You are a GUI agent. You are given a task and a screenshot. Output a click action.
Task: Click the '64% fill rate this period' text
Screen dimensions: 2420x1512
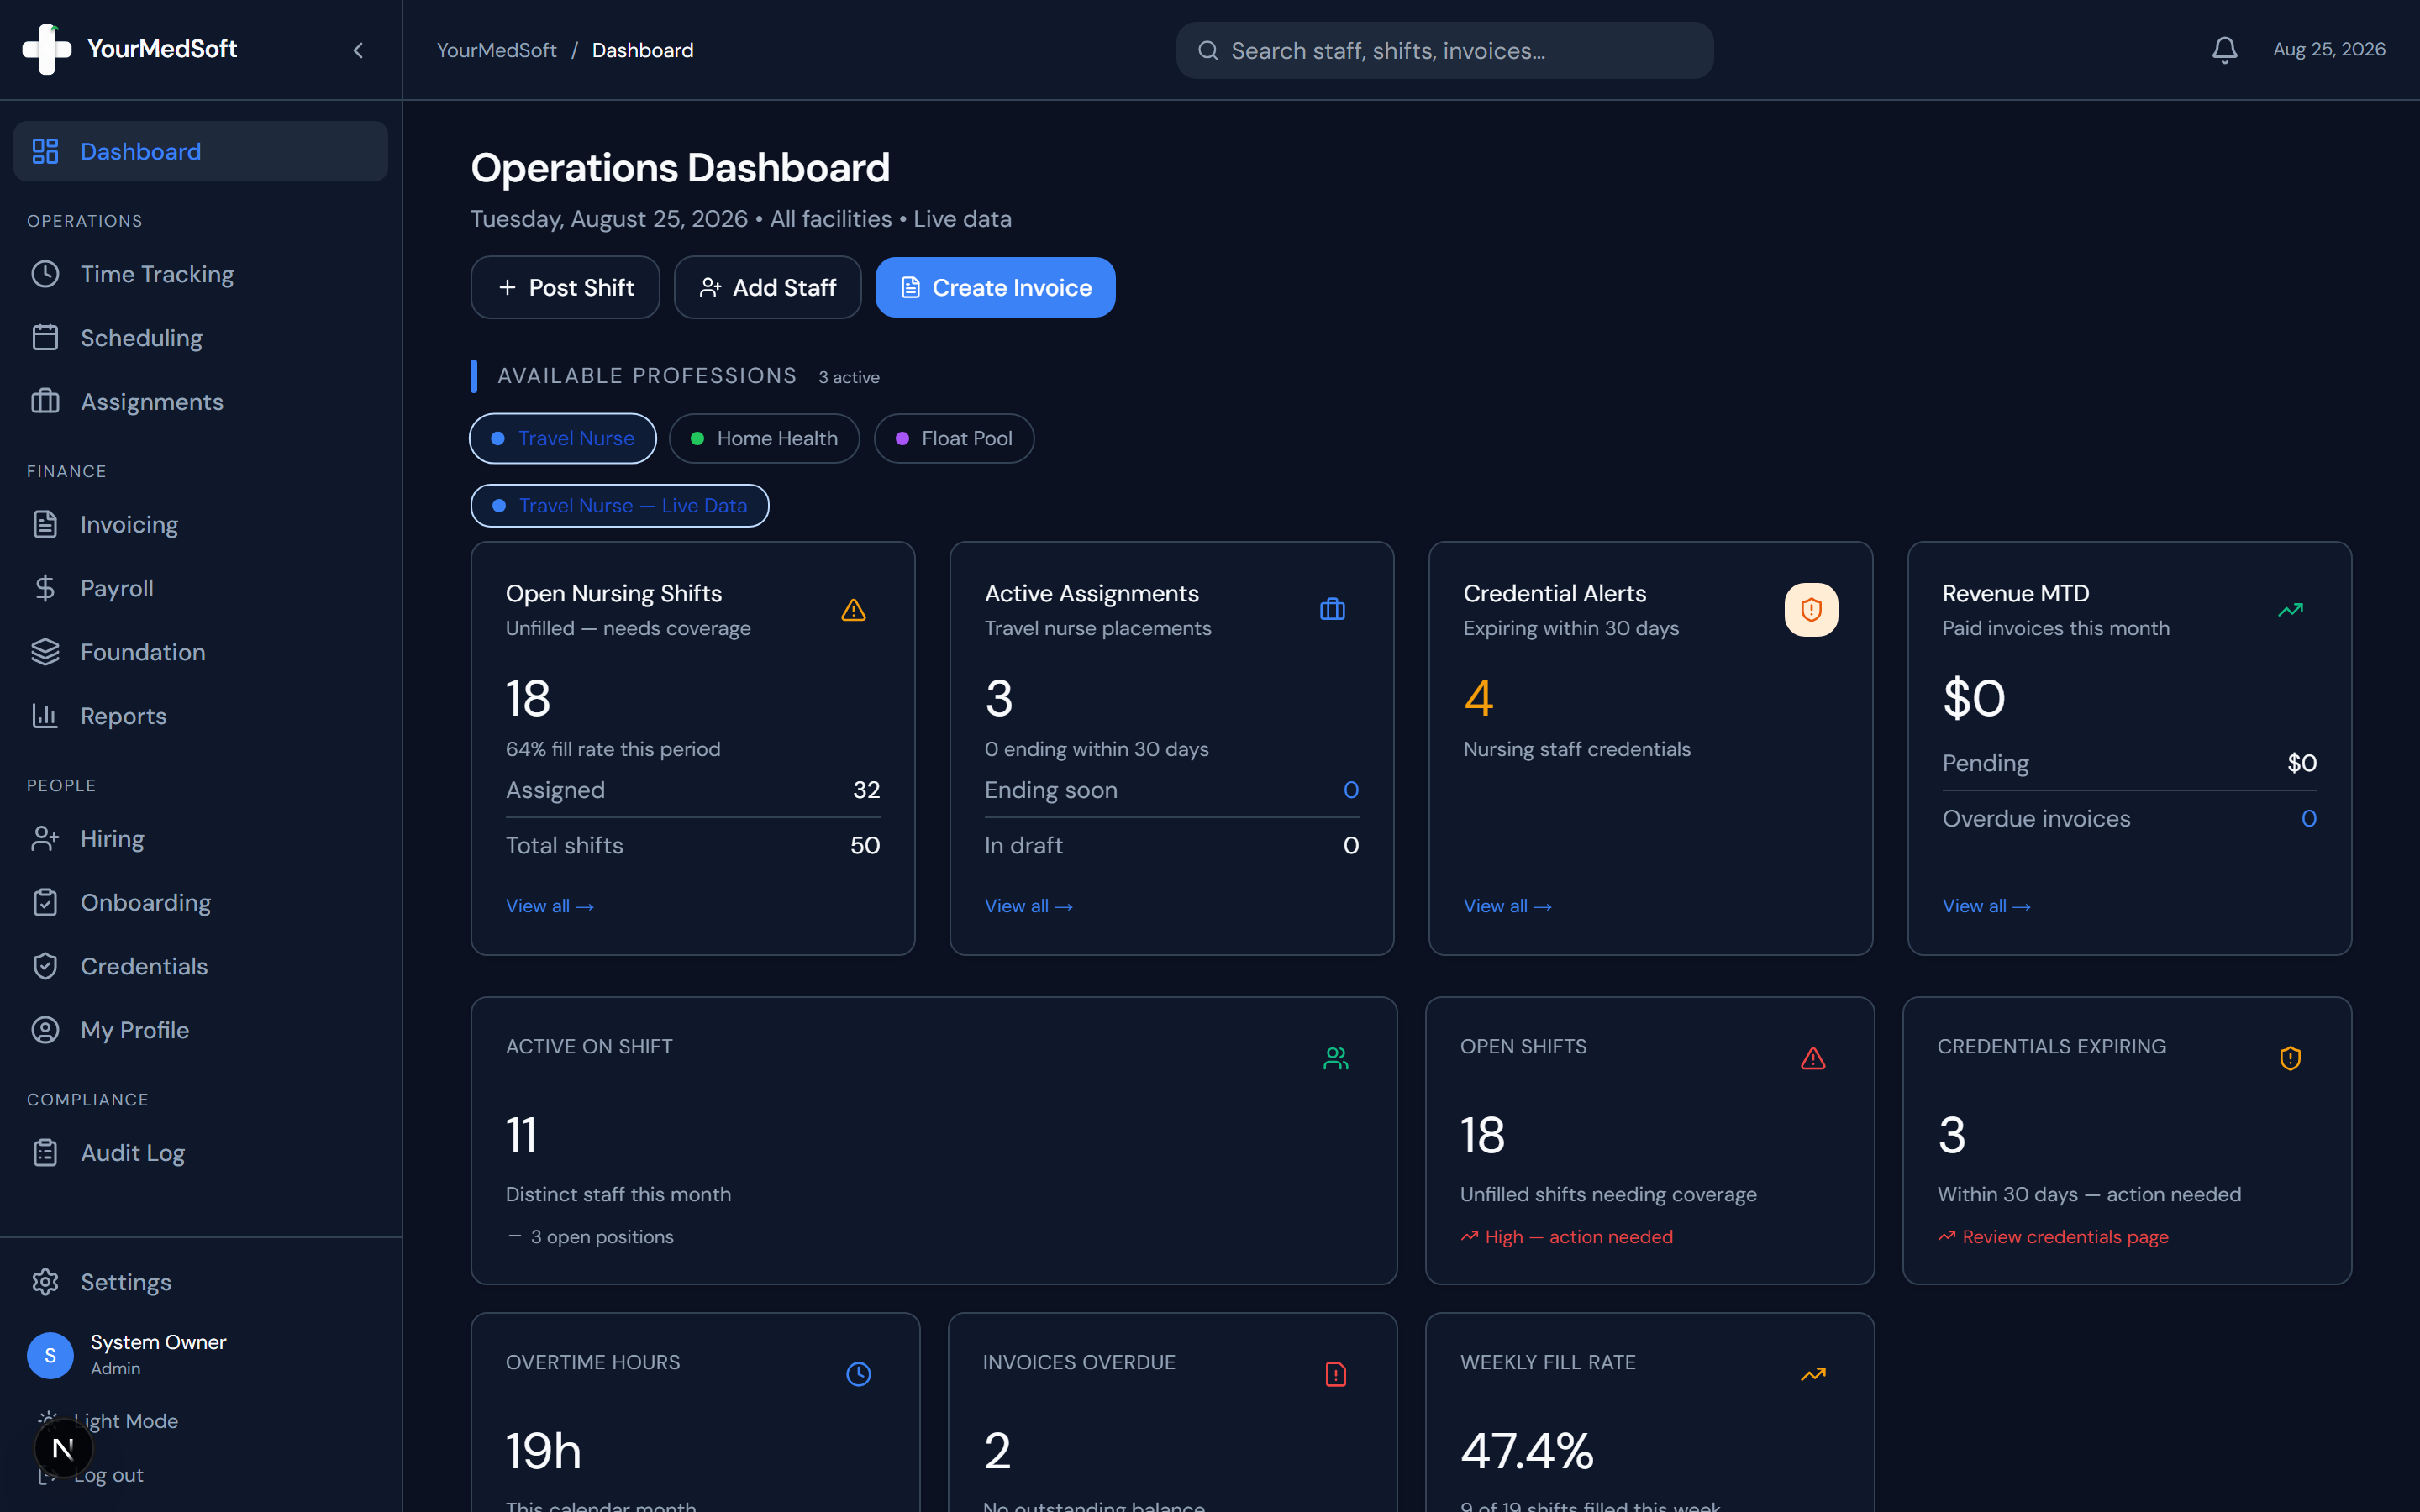pos(613,749)
